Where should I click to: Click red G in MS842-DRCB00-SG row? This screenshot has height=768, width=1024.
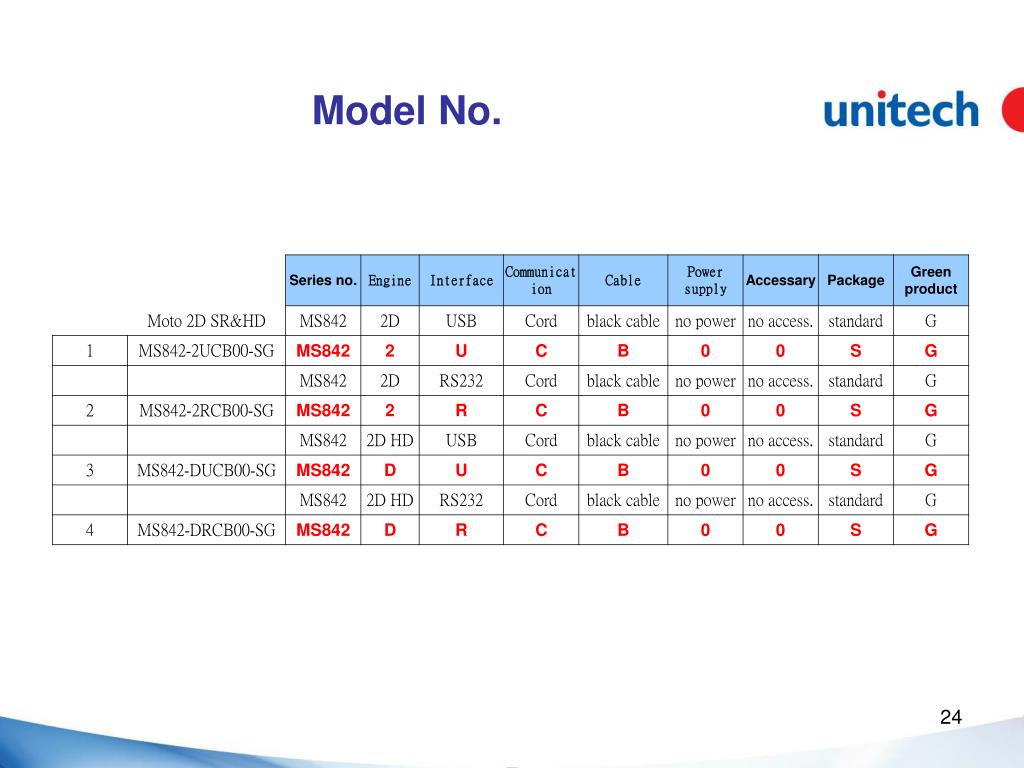pos(931,530)
